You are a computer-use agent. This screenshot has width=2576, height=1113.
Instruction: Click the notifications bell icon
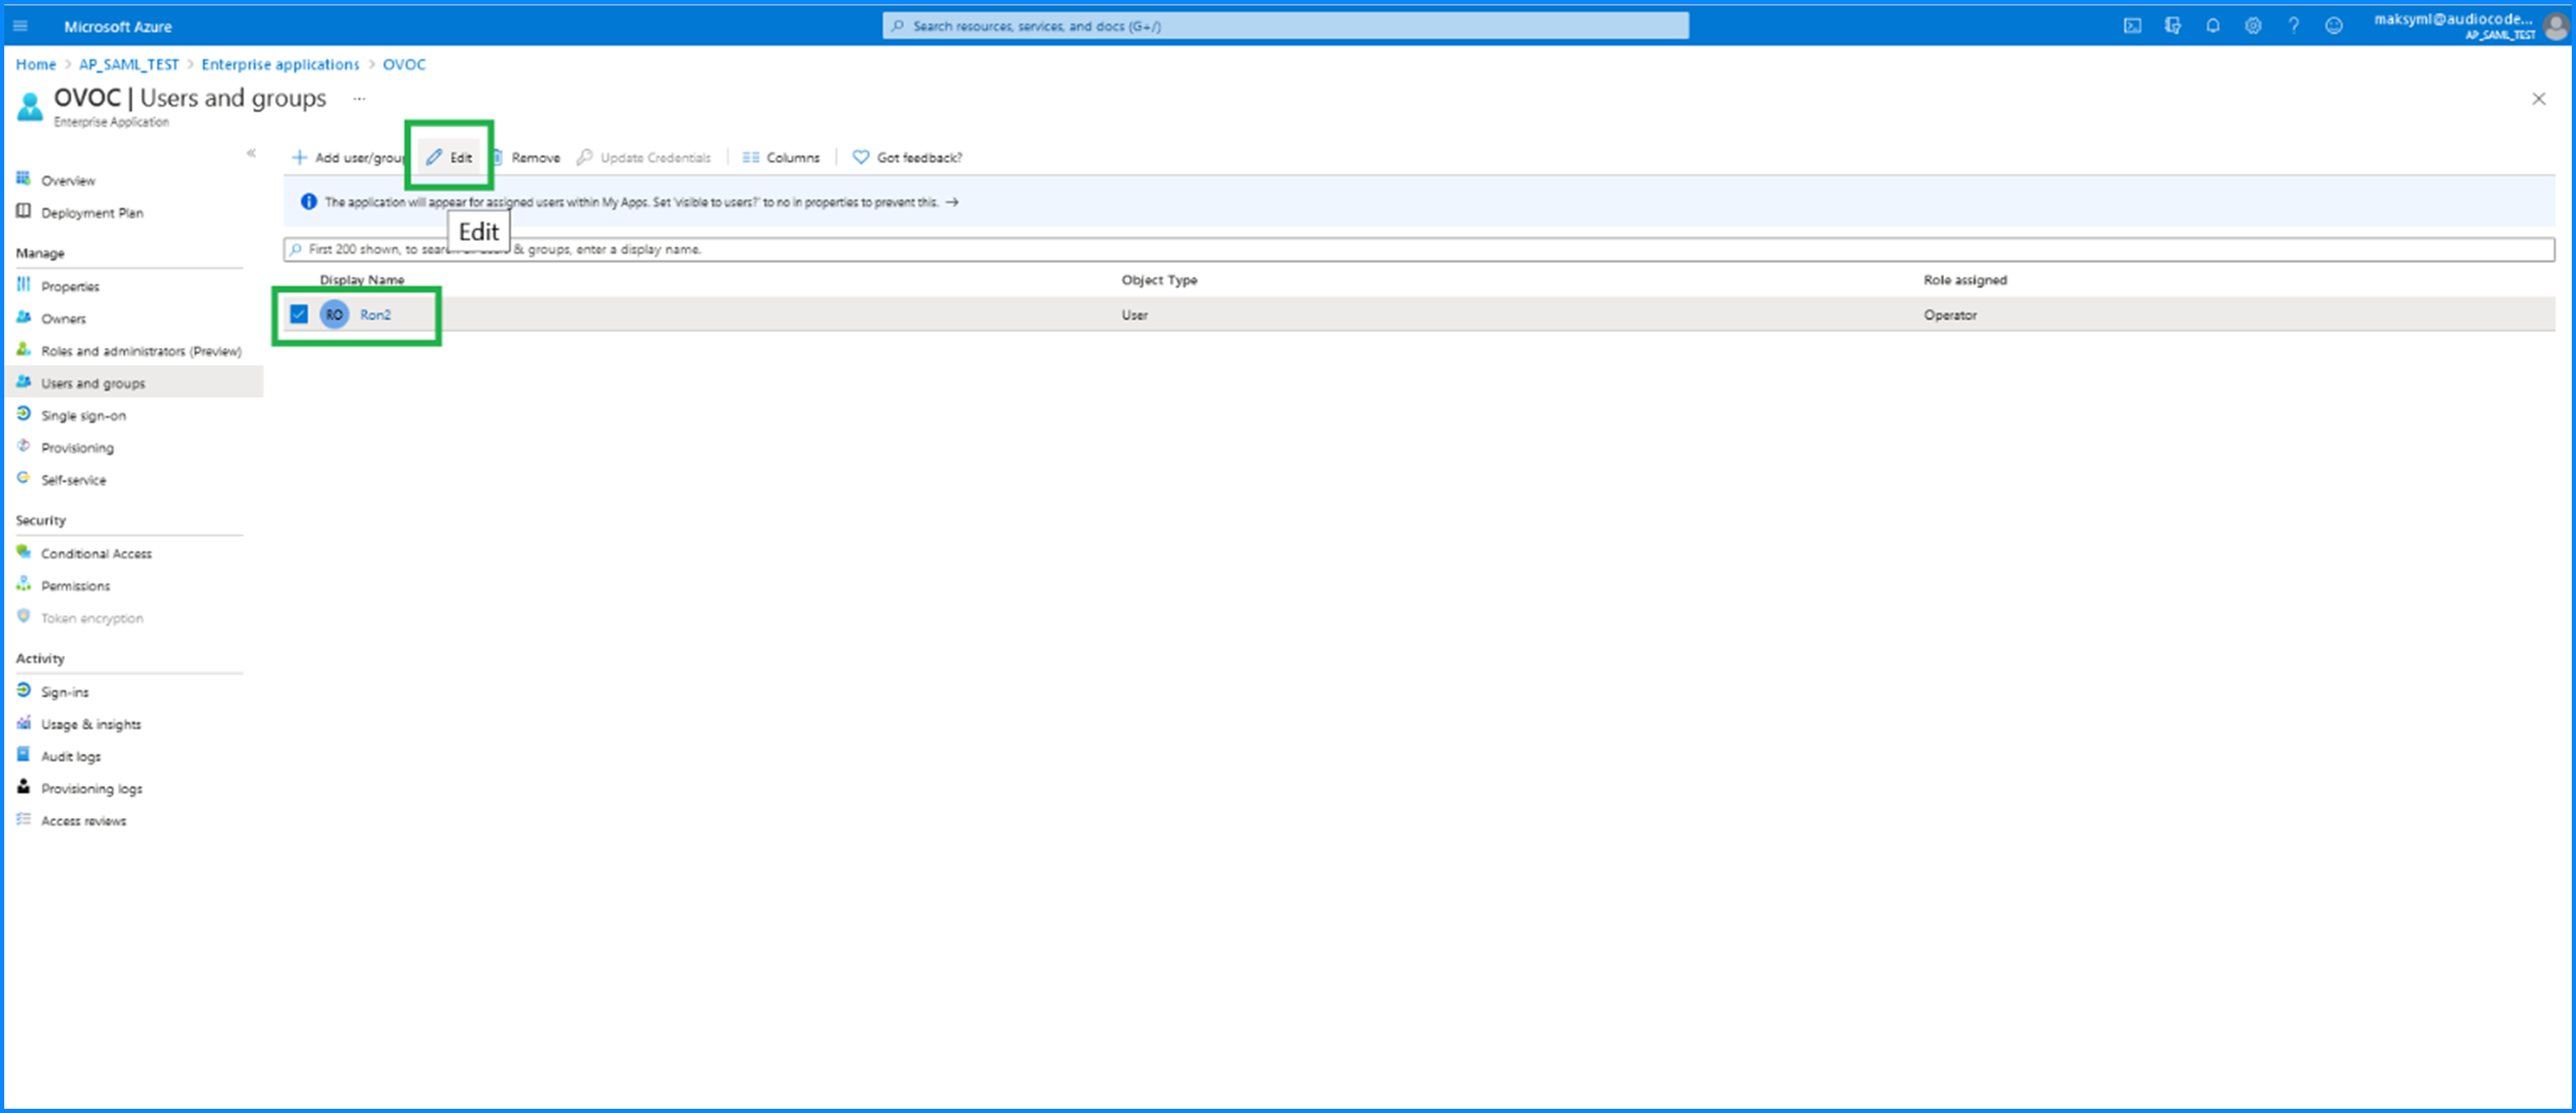(x=2212, y=26)
